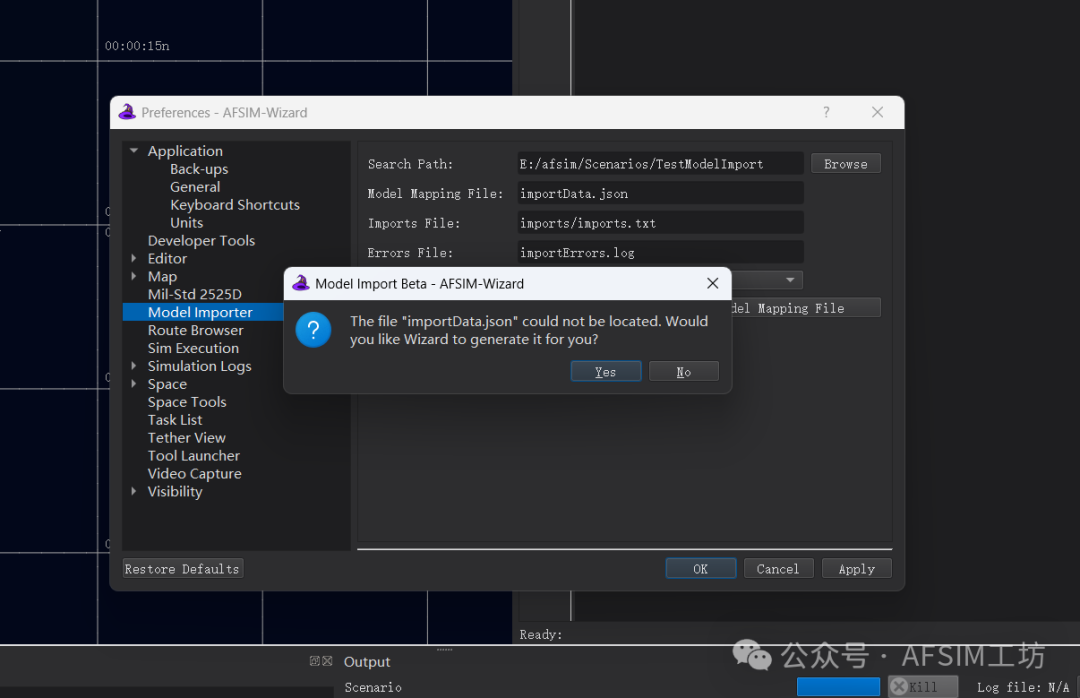Expand the Visibility tree node
Viewport: 1080px width, 698px height.
[134, 491]
